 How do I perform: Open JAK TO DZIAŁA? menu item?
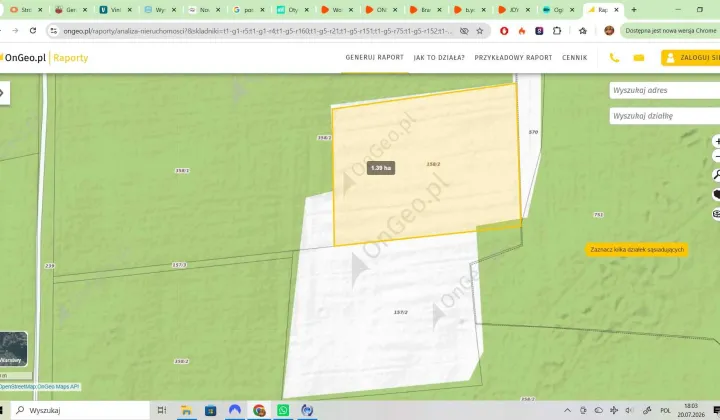click(x=439, y=58)
